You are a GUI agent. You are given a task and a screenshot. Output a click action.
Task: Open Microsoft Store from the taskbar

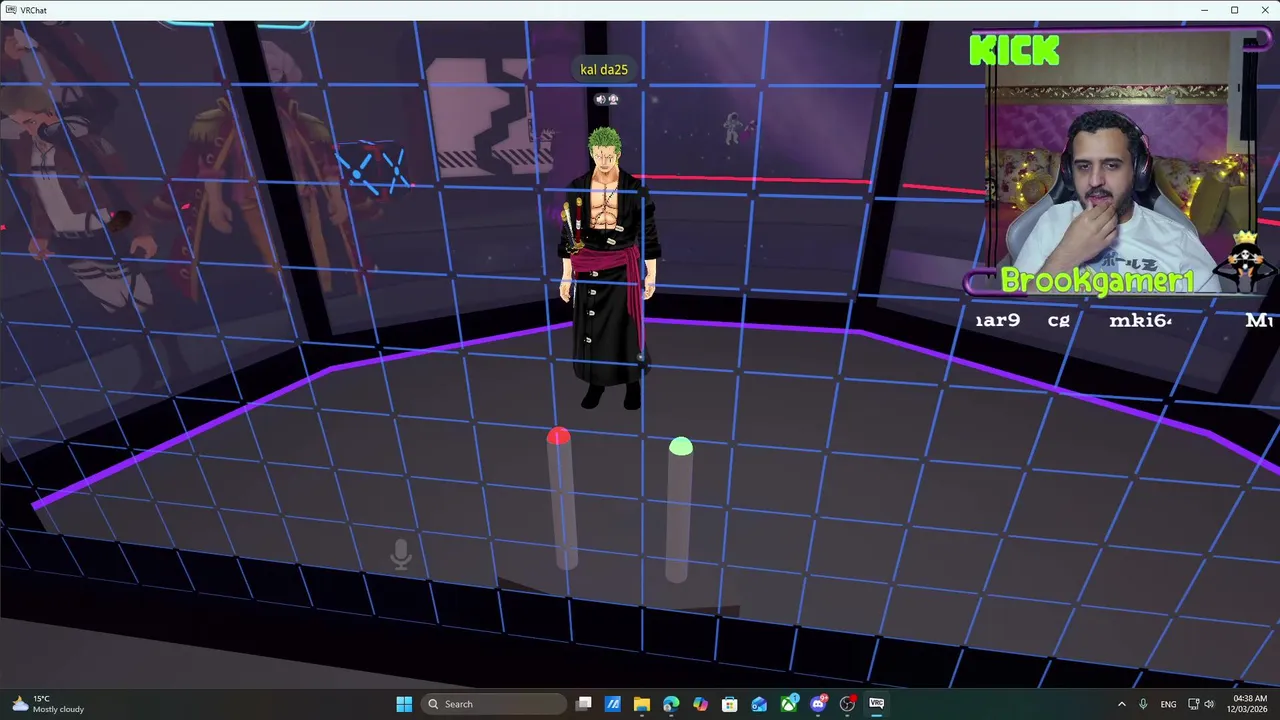(x=730, y=704)
